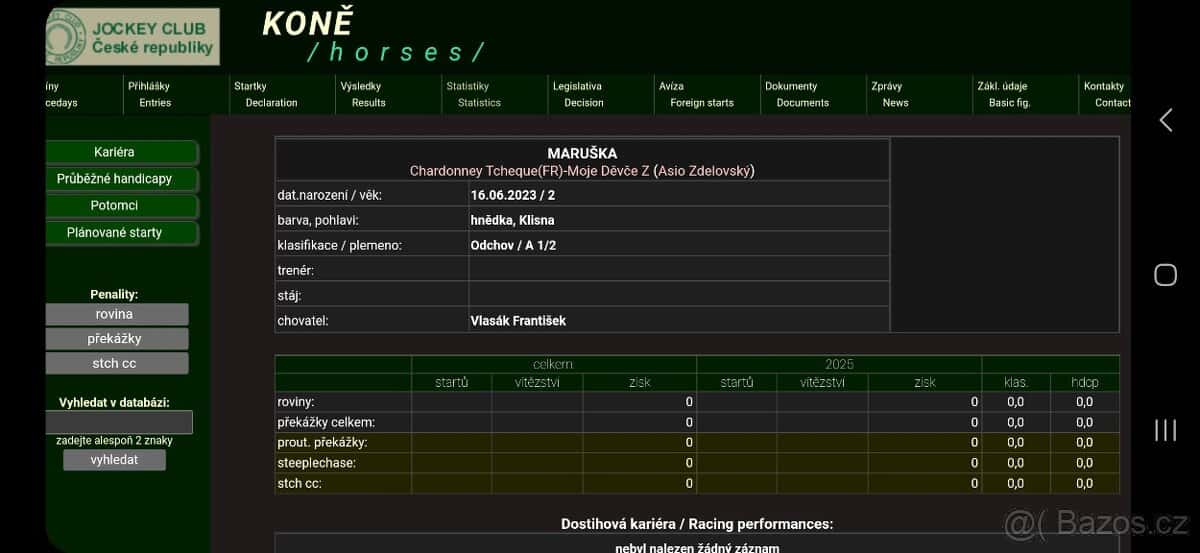The width and height of the screenshot is (1200, 553).
Task: Tap the Android back arrow icon
Action: [1165, 120]
